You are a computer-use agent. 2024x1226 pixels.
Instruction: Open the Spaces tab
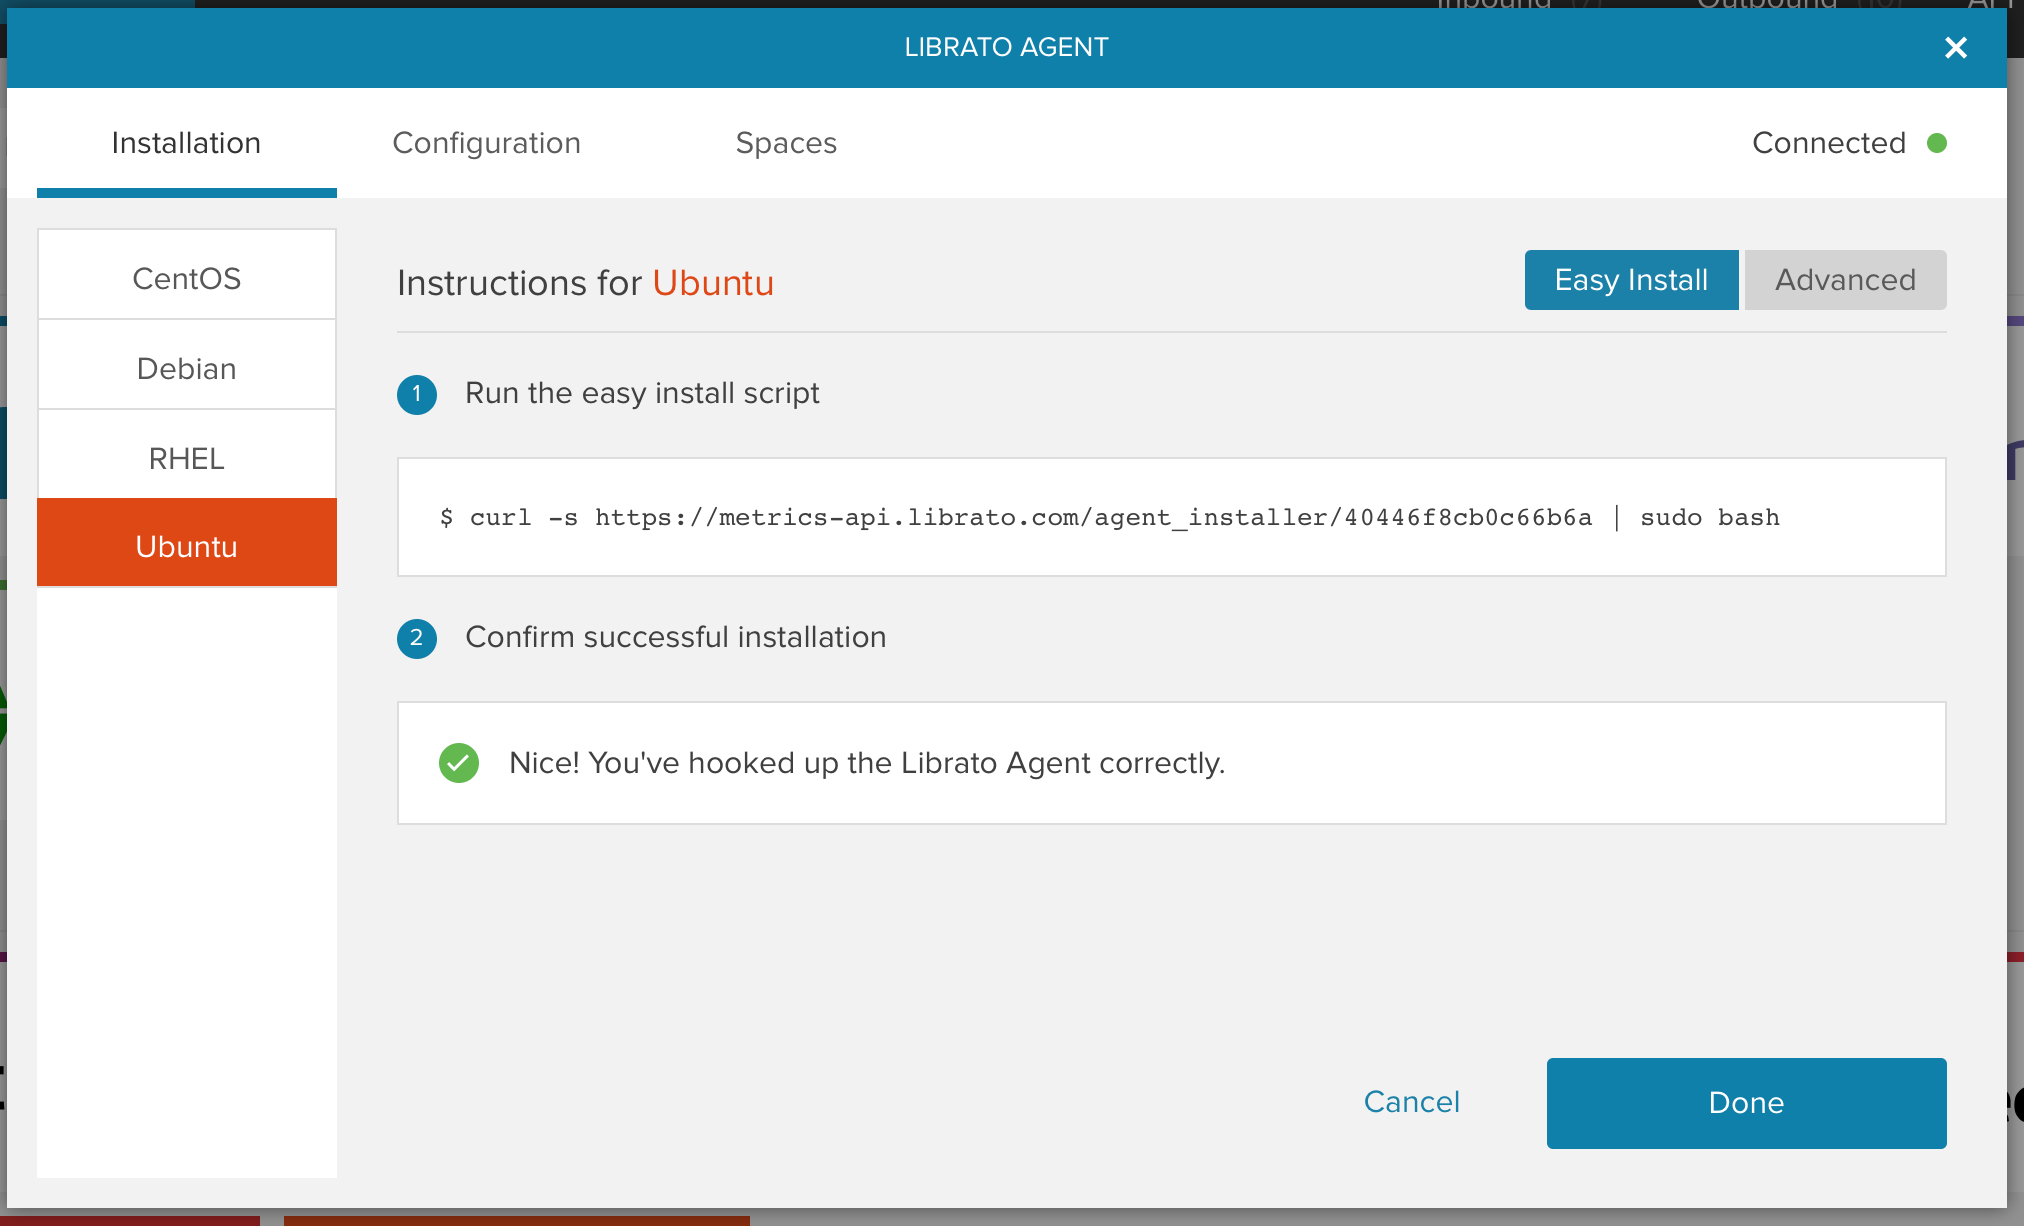(x=786, y=143)
